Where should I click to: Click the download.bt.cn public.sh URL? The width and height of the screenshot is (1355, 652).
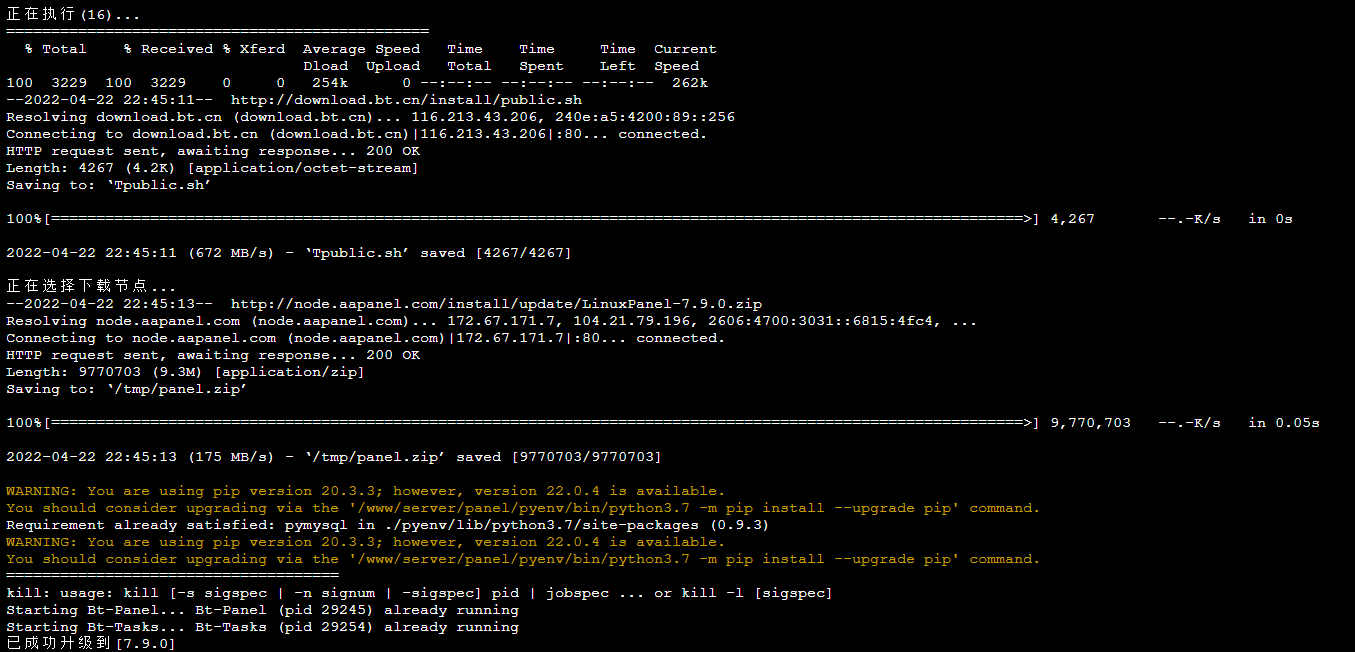point(406,100)
